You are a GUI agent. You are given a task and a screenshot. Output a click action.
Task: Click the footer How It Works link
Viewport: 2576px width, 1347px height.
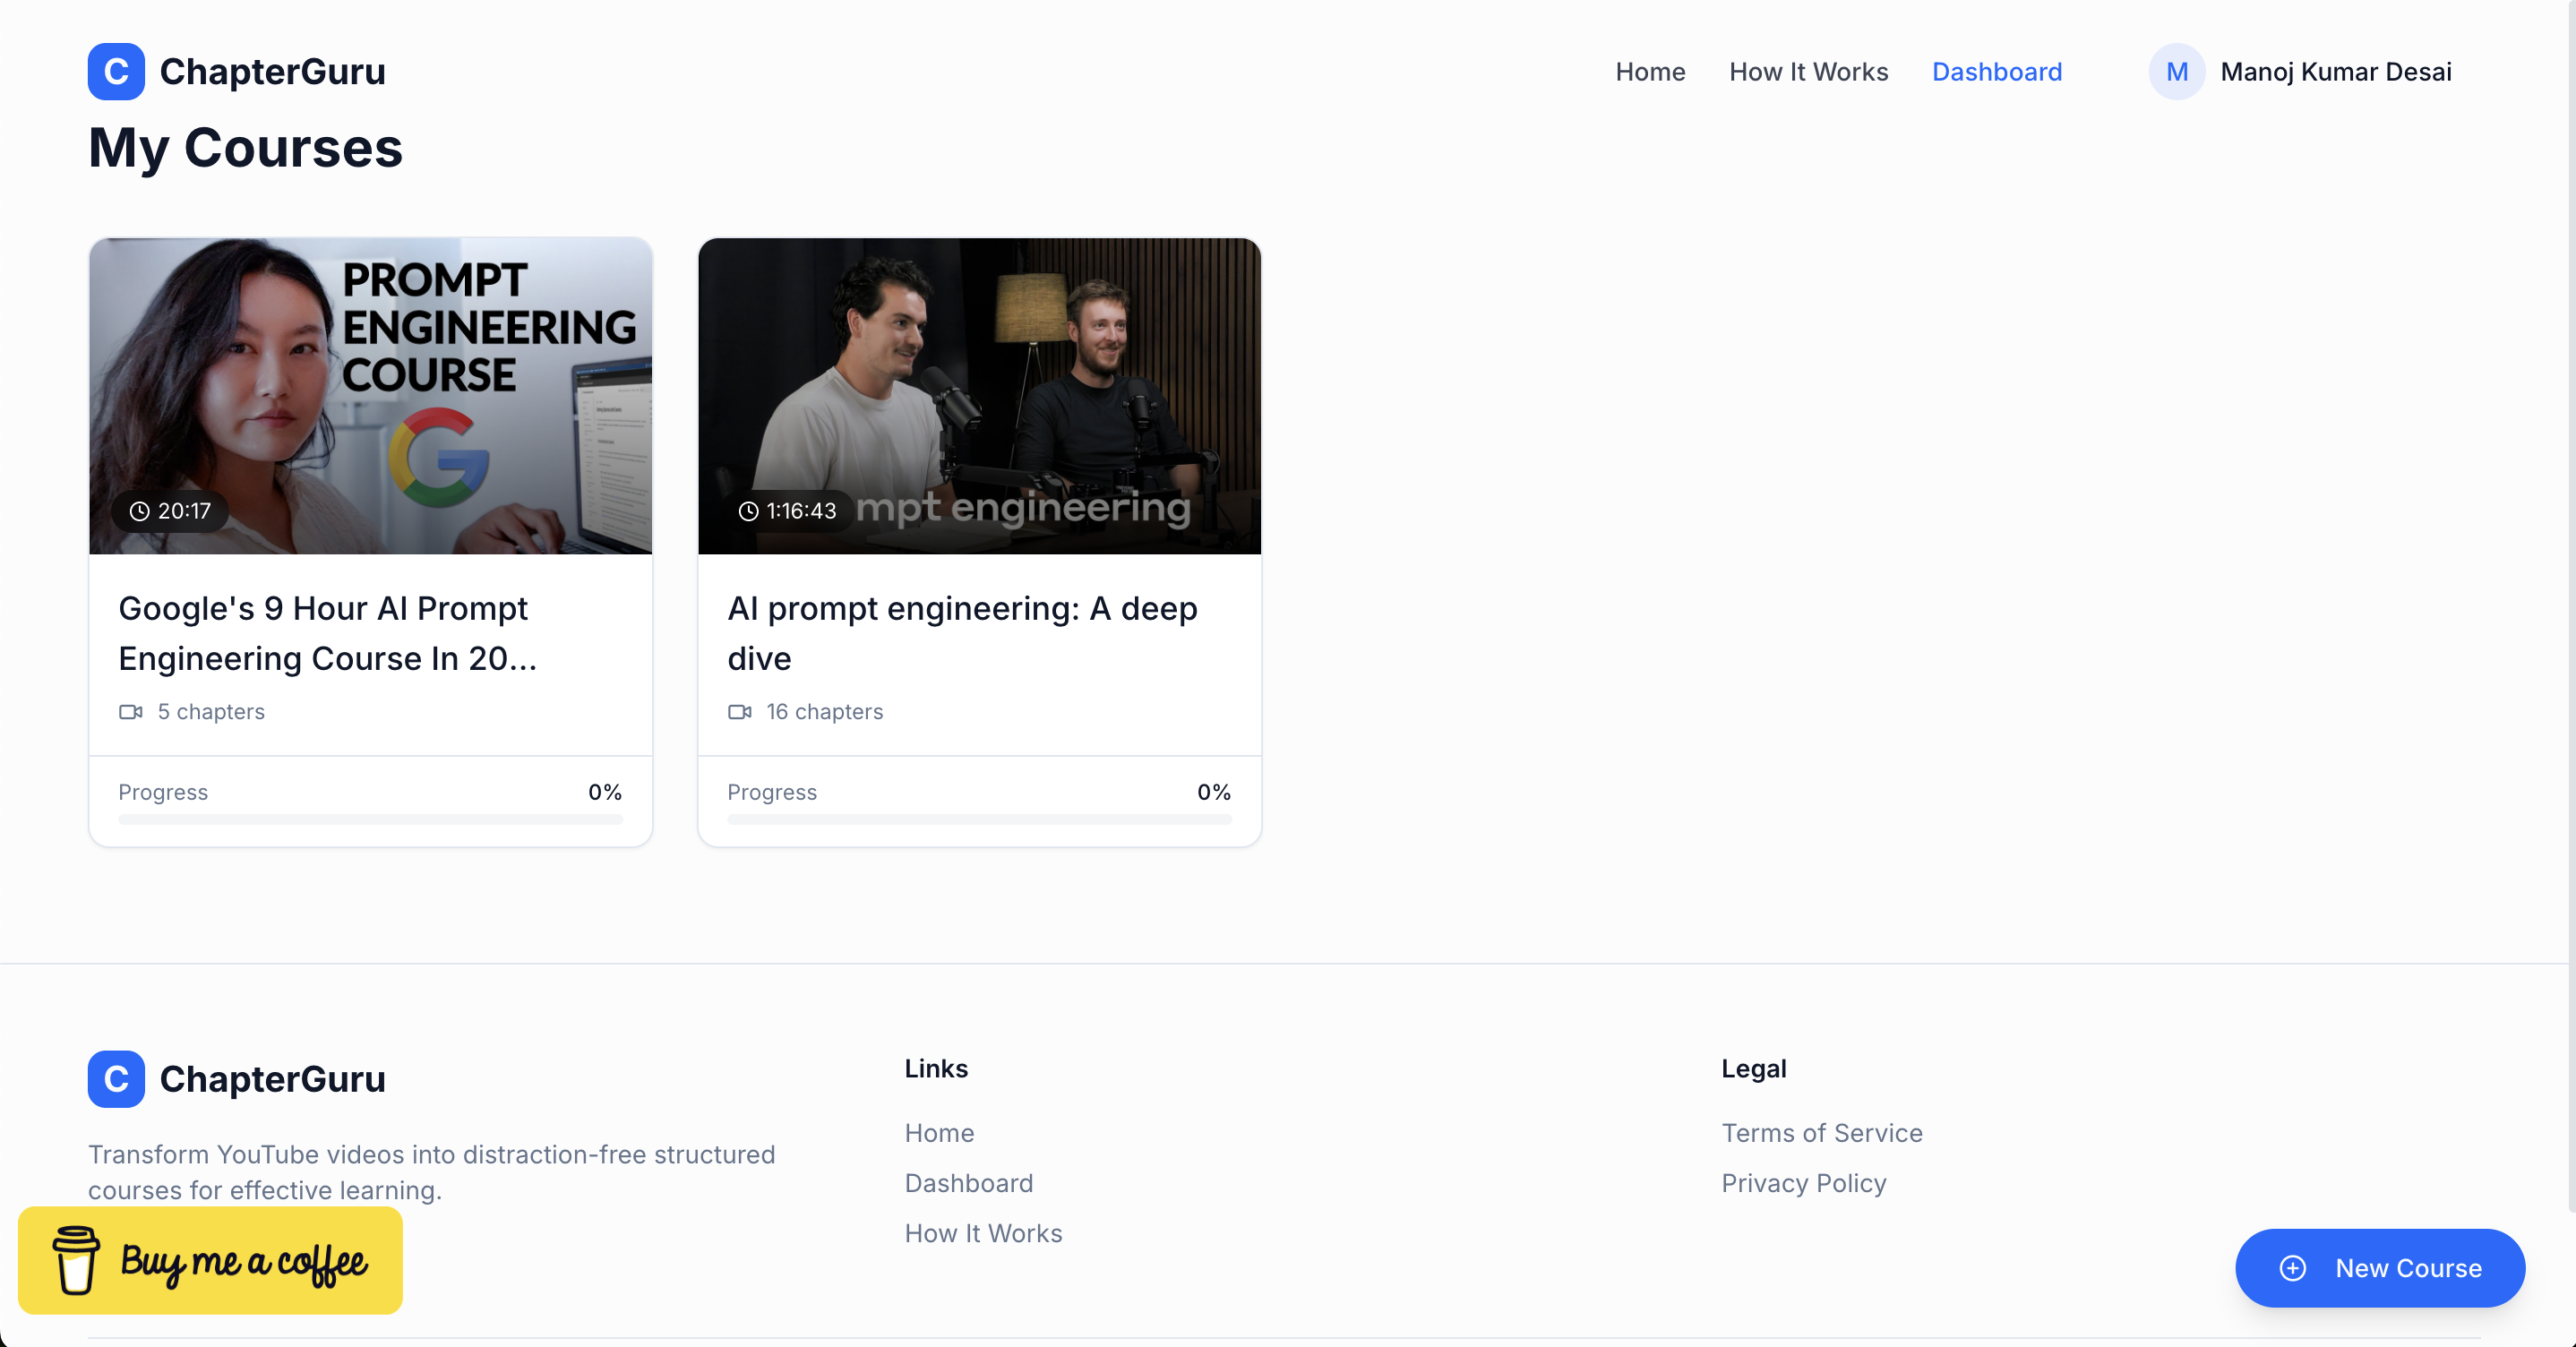(983, 1233)
